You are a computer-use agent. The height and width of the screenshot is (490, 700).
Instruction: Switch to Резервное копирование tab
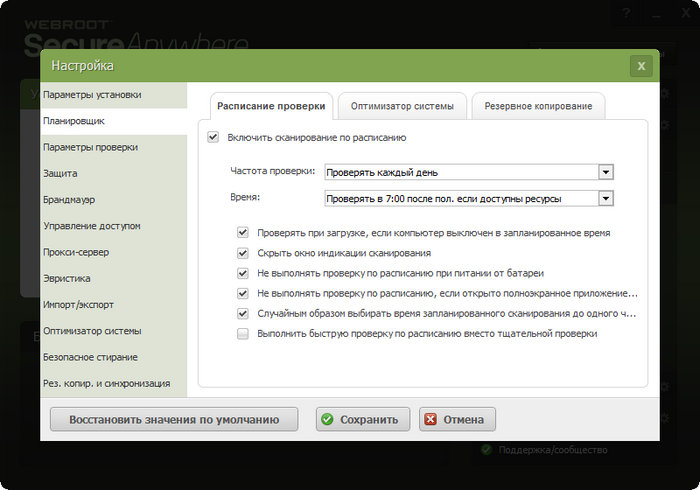[x=538, y=106]
